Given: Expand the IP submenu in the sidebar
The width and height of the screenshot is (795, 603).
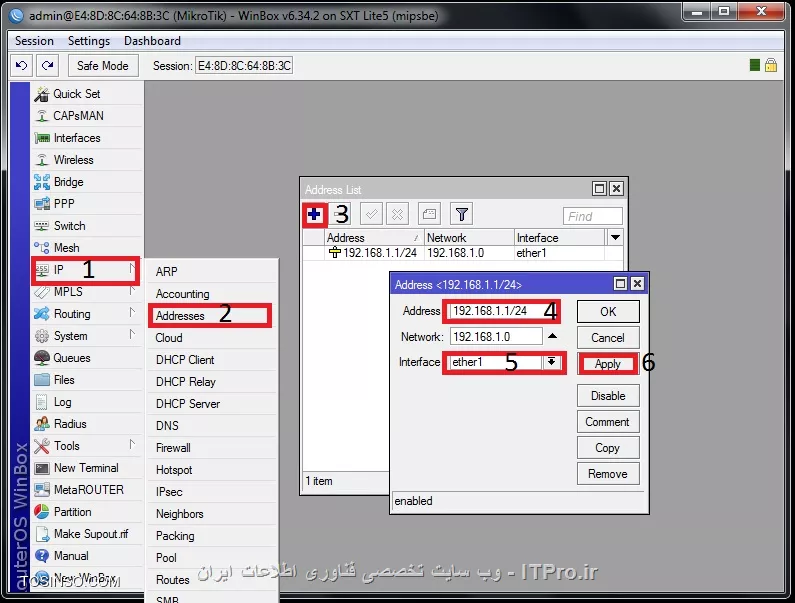Looking at the screenshot, I should coord(86,270).
